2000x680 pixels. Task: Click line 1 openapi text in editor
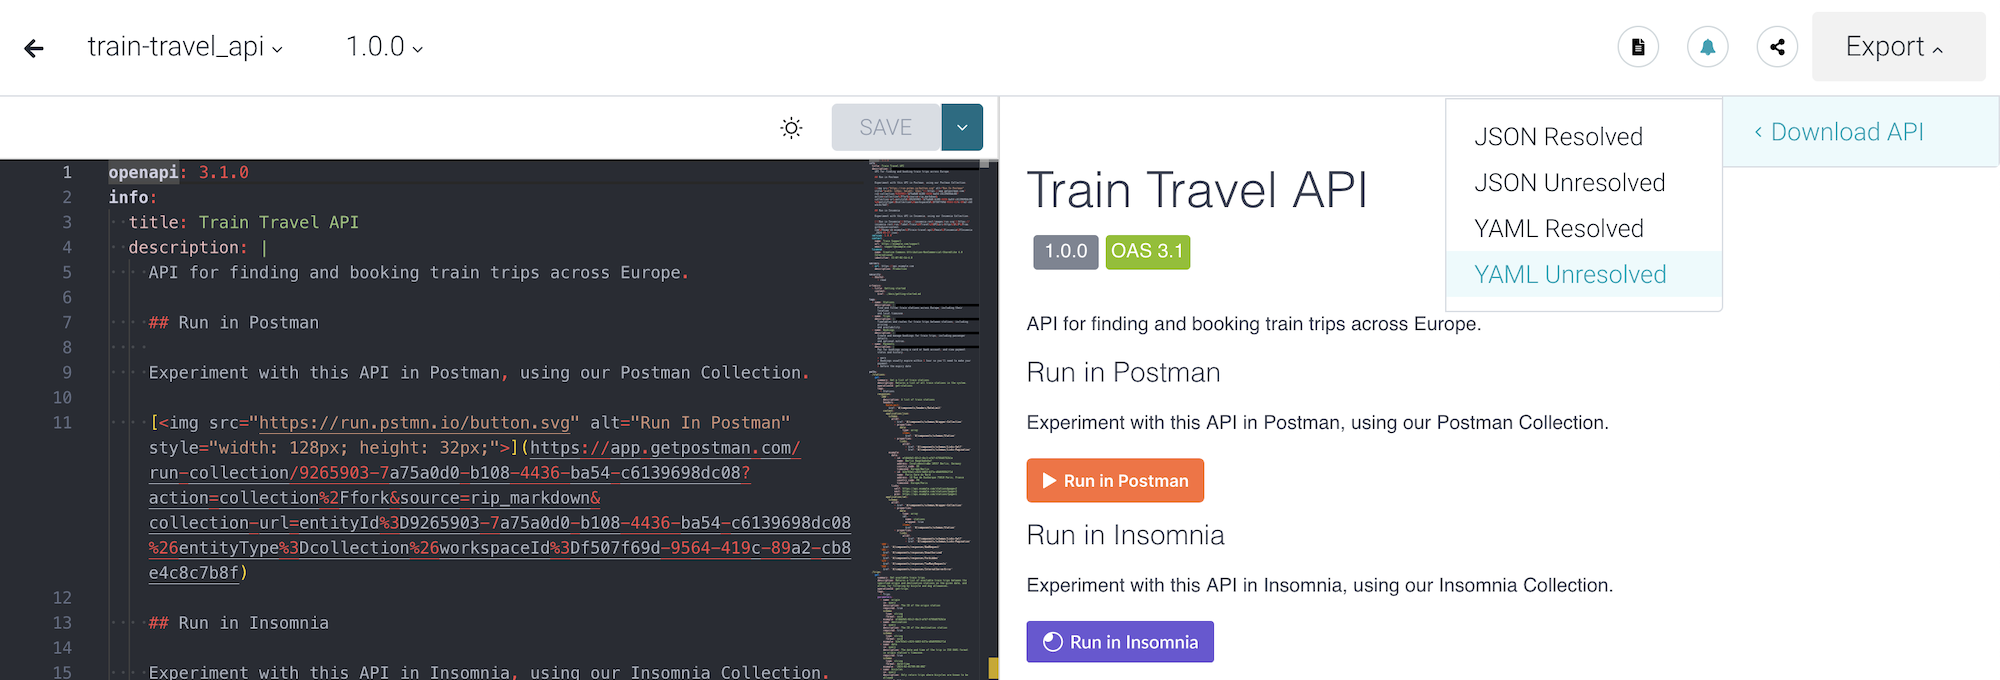(x=143, y=172)
